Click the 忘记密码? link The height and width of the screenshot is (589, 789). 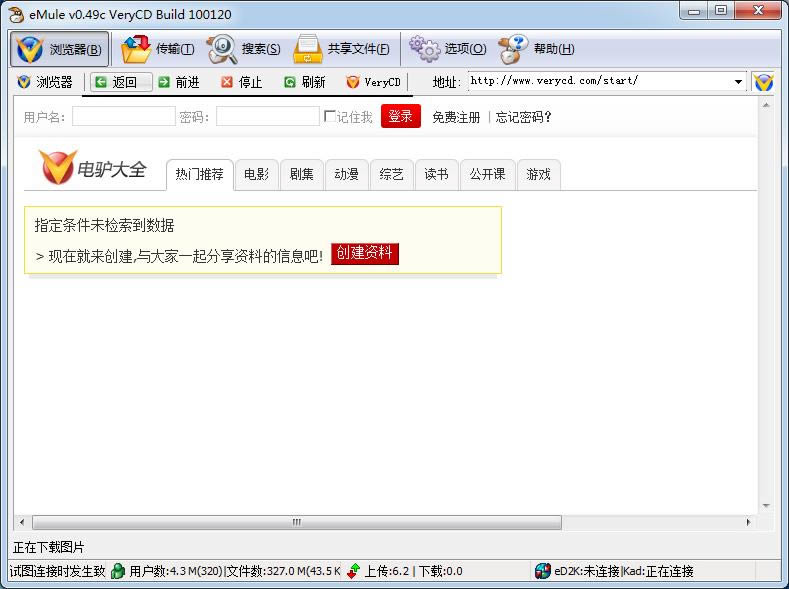point(523,117)
